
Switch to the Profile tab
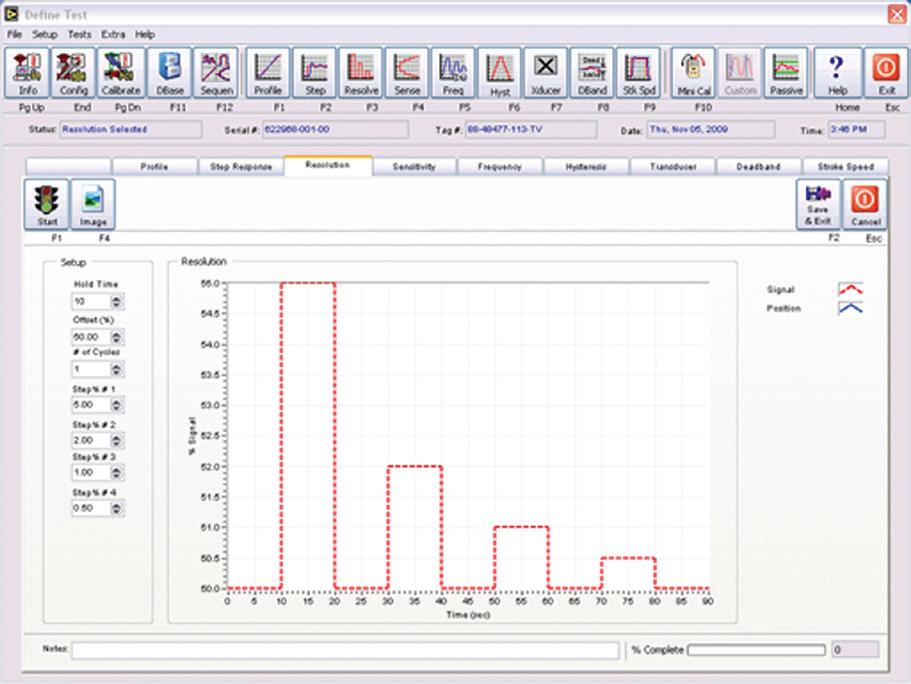coord(154,167)
